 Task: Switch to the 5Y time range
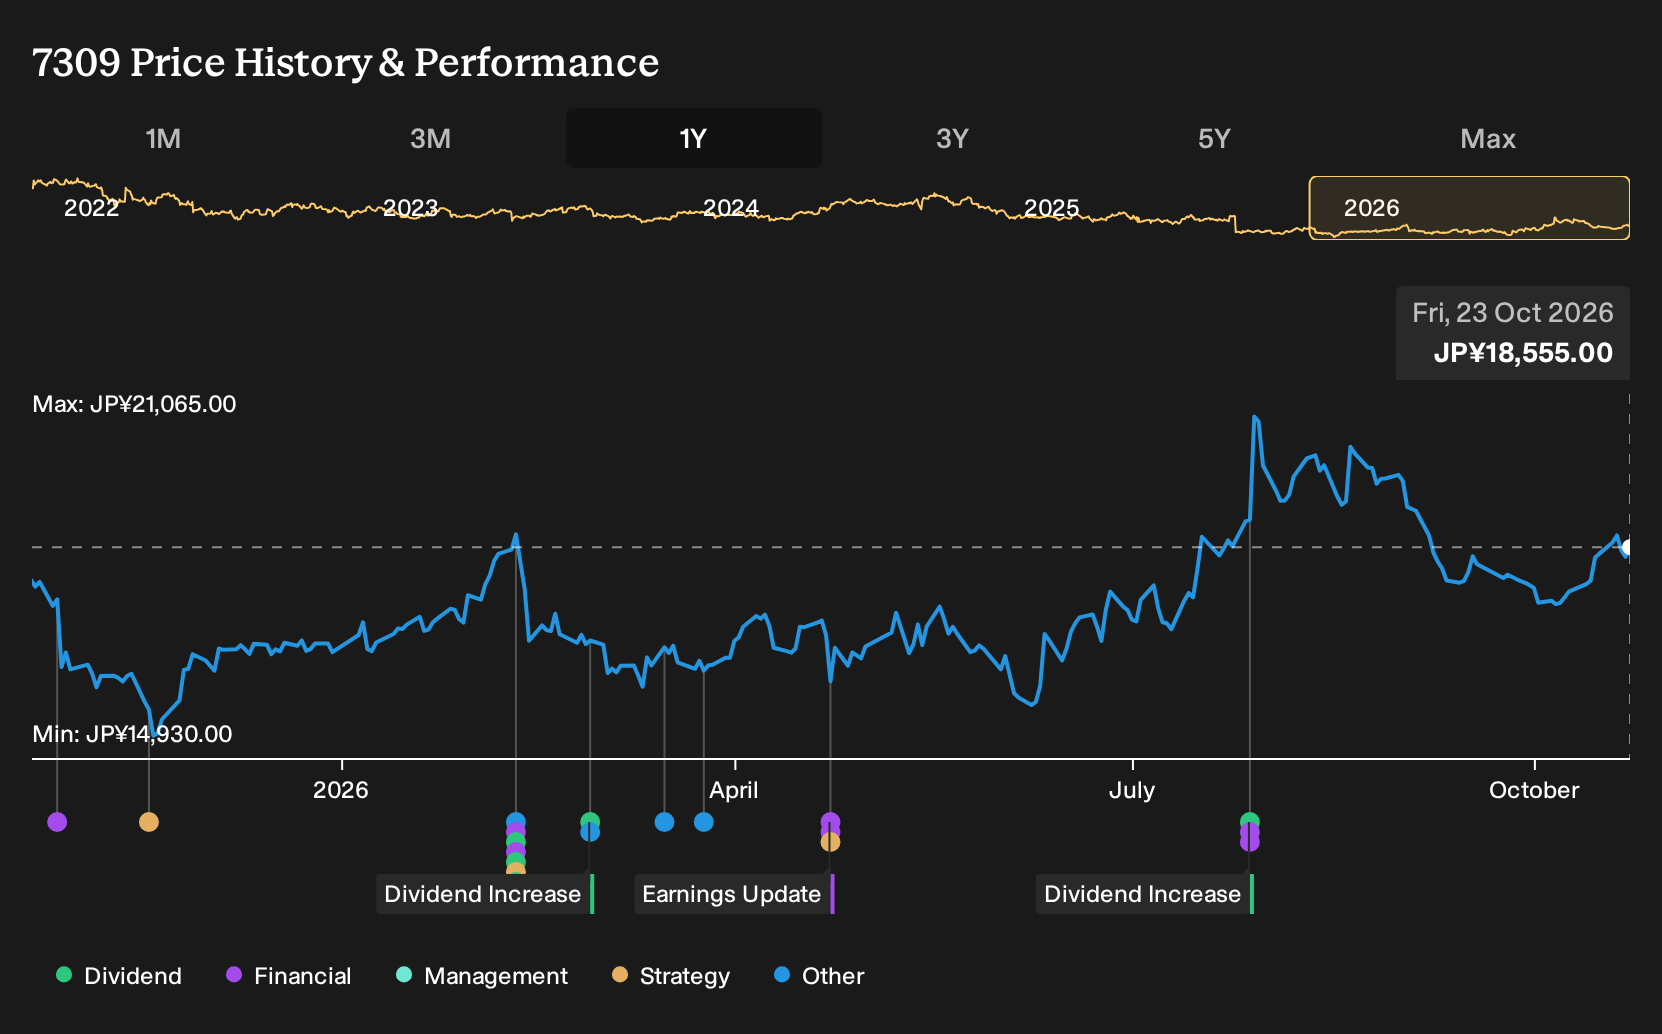(1214, 139)
